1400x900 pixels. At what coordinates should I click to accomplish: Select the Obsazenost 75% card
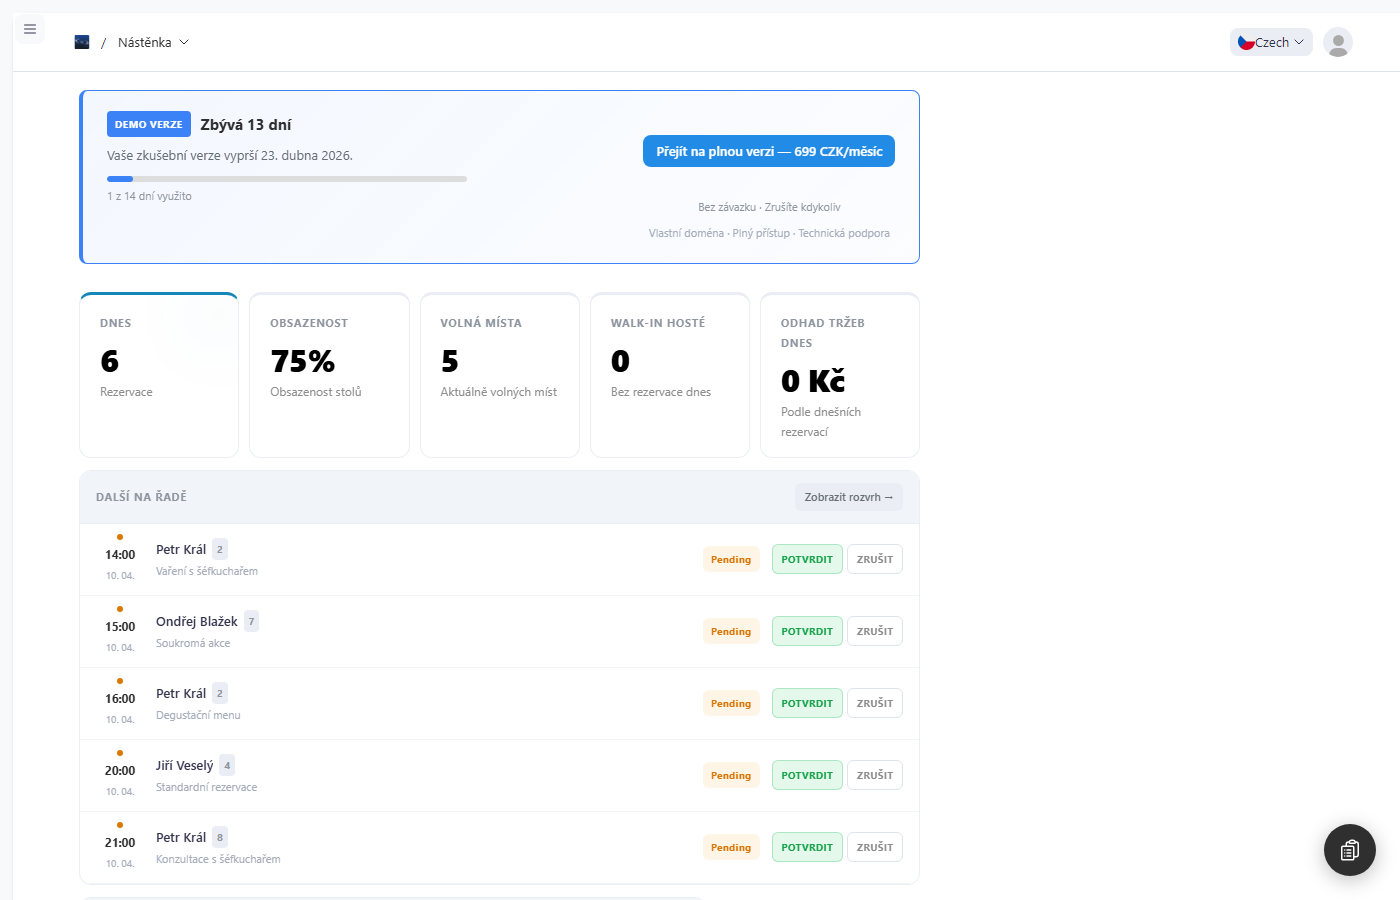click(x=329, y=375)
